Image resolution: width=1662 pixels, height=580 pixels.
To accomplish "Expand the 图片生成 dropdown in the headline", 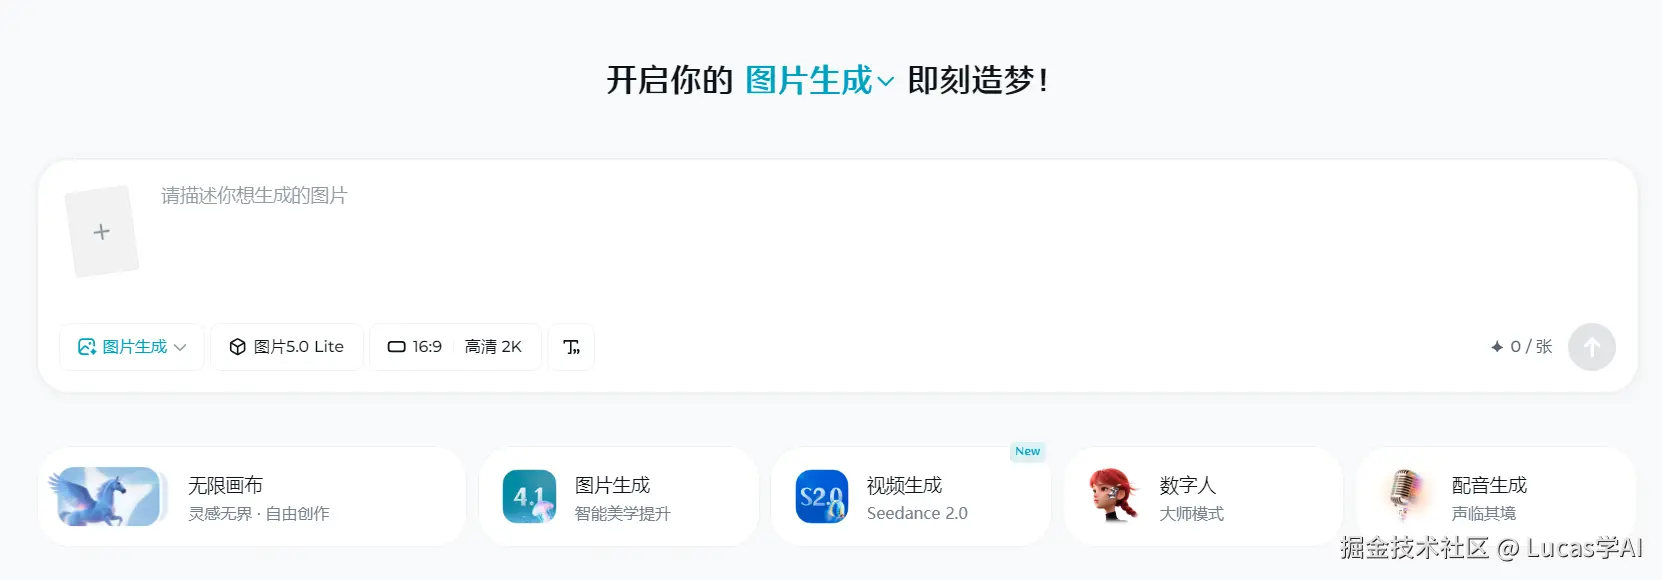I will [x=820, y=80].
